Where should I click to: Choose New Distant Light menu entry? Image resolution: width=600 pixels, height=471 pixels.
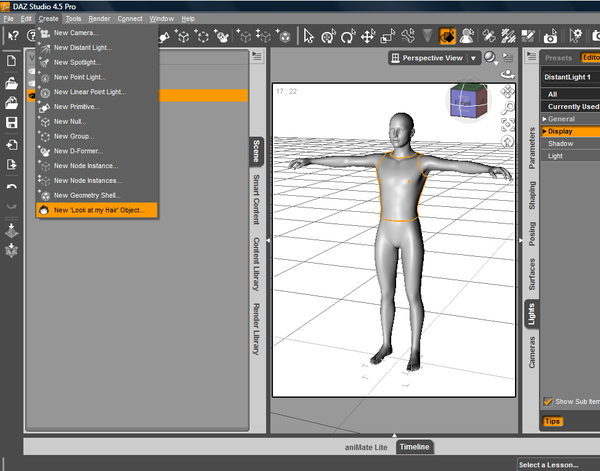pos(97,48)
